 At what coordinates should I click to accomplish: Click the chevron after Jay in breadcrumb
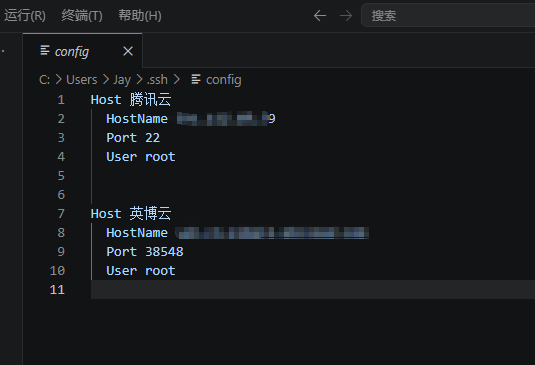tap(139, 80)
